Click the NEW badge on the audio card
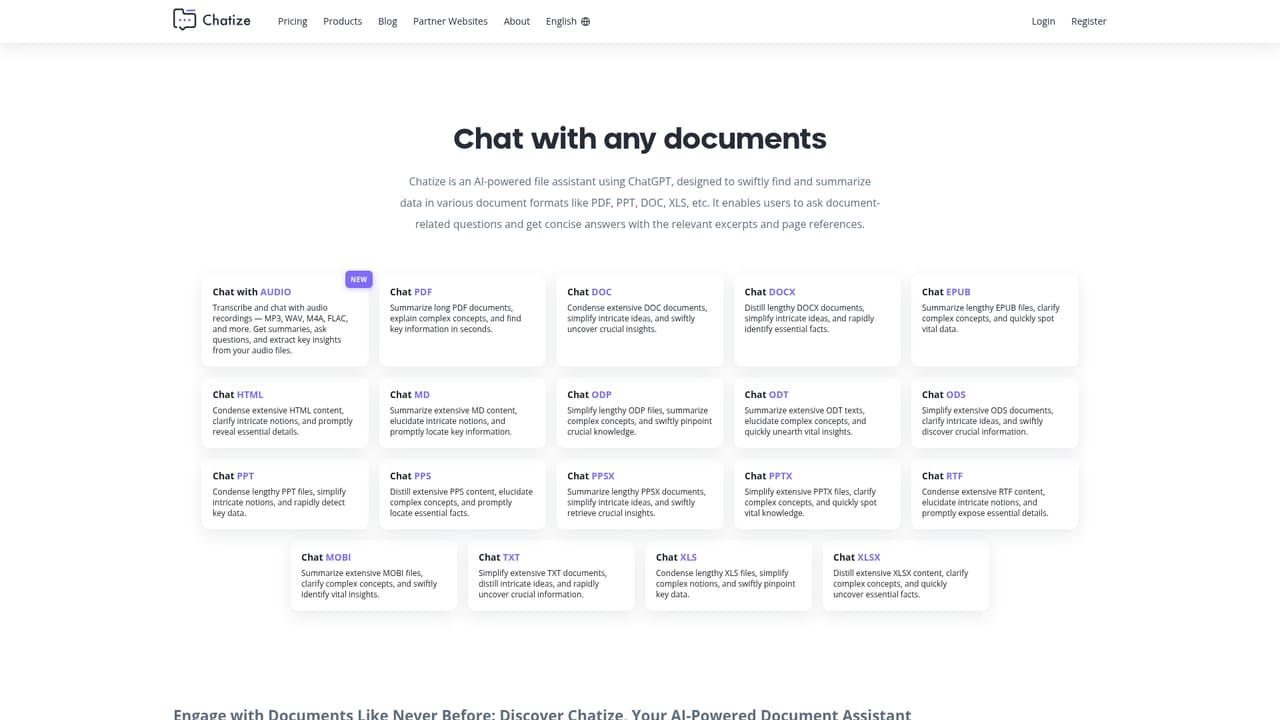The height and width of the screenshot is (720, 1280). point(358,279)
